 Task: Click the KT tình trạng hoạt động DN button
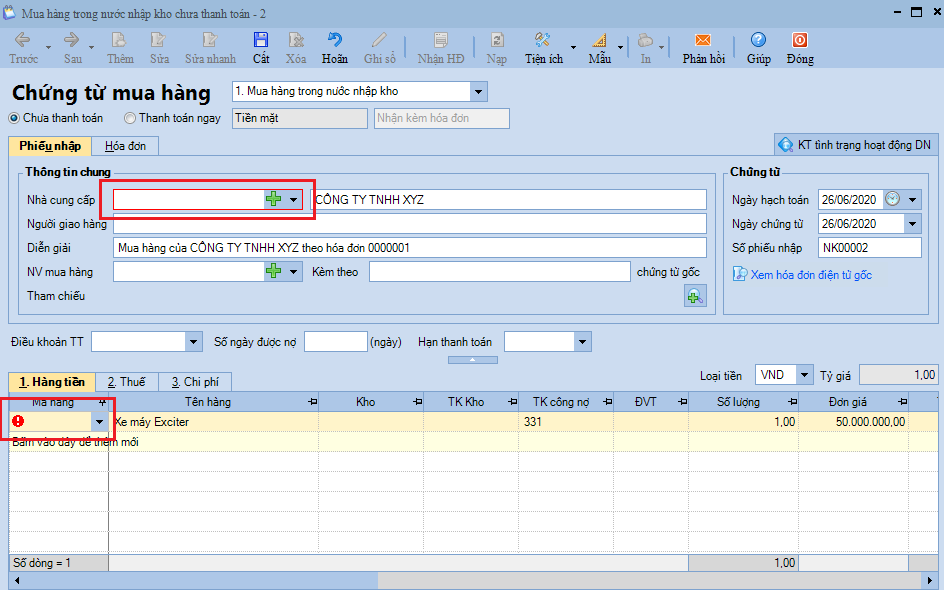856,145
